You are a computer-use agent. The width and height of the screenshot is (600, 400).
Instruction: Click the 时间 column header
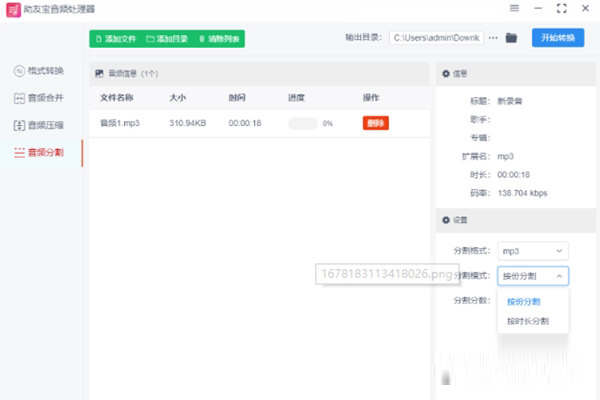tap(237, 98)
